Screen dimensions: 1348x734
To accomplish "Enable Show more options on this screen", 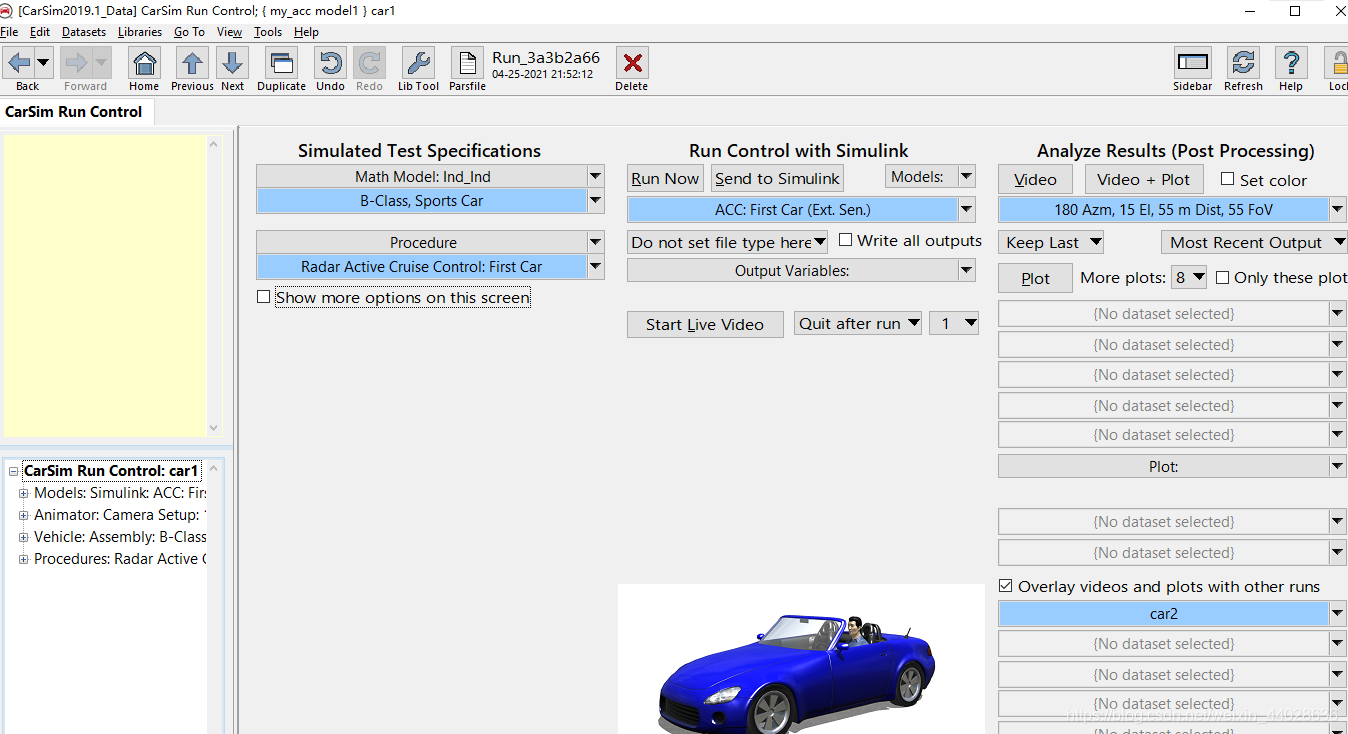I will click(x=264, y=297).
